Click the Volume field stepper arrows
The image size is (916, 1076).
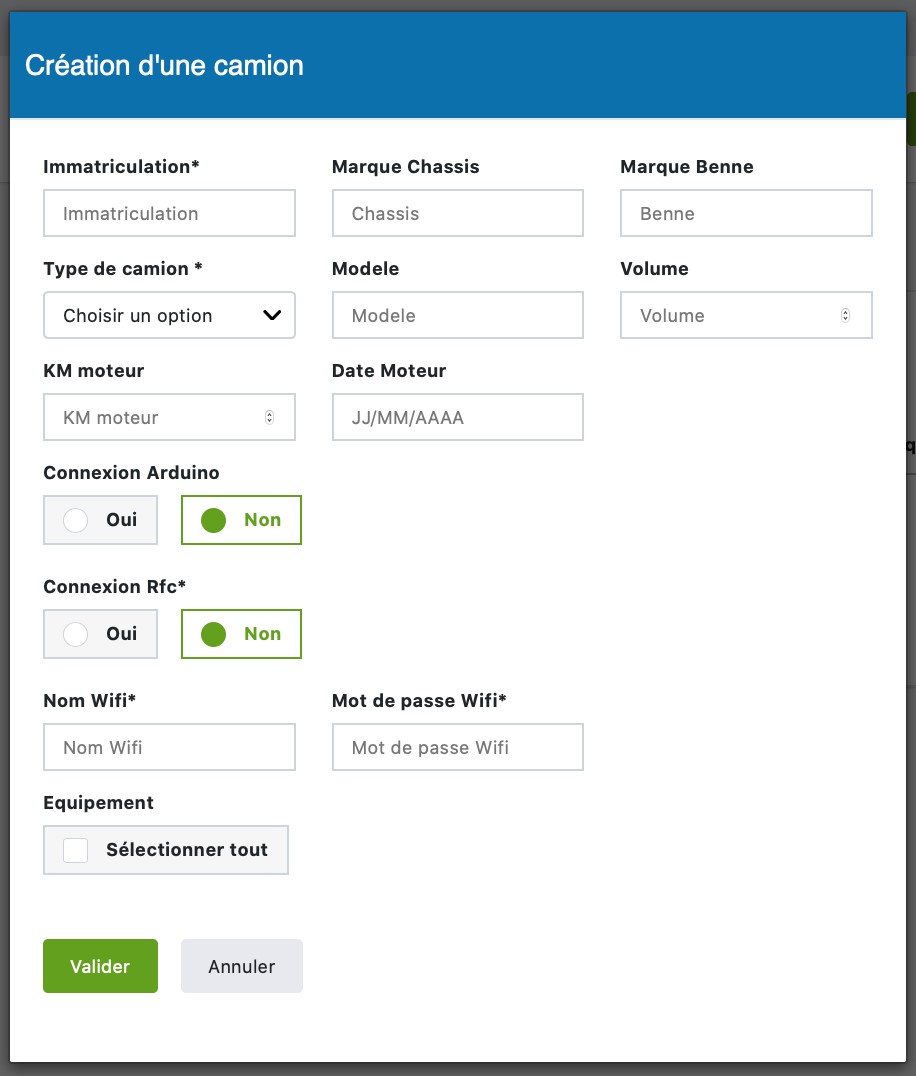[x=845, y=315]
